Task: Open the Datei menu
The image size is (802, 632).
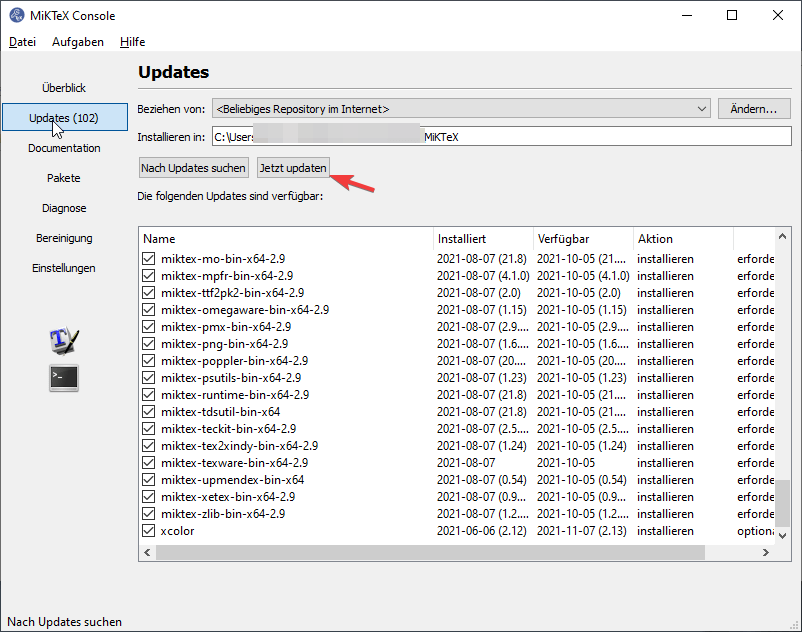Action: 22,42
